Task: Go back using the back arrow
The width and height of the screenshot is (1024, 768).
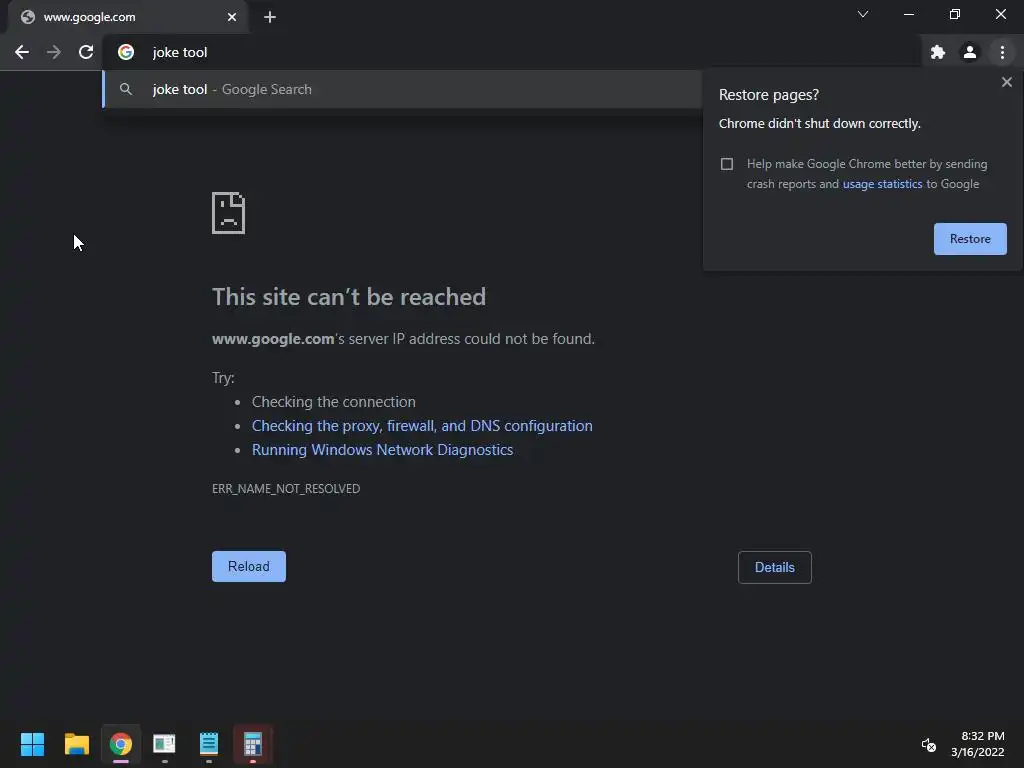Action: pyautogui.click(x=22, y=52)
